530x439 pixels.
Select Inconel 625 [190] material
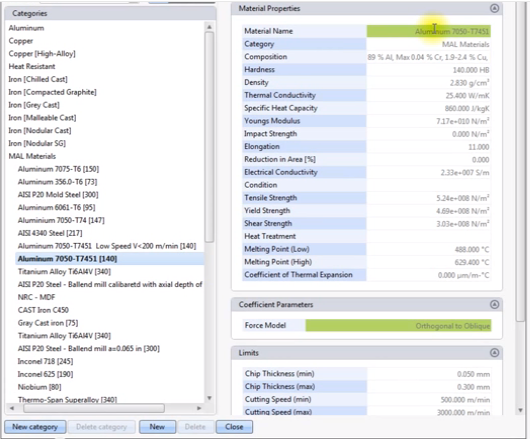click(45, 374)
